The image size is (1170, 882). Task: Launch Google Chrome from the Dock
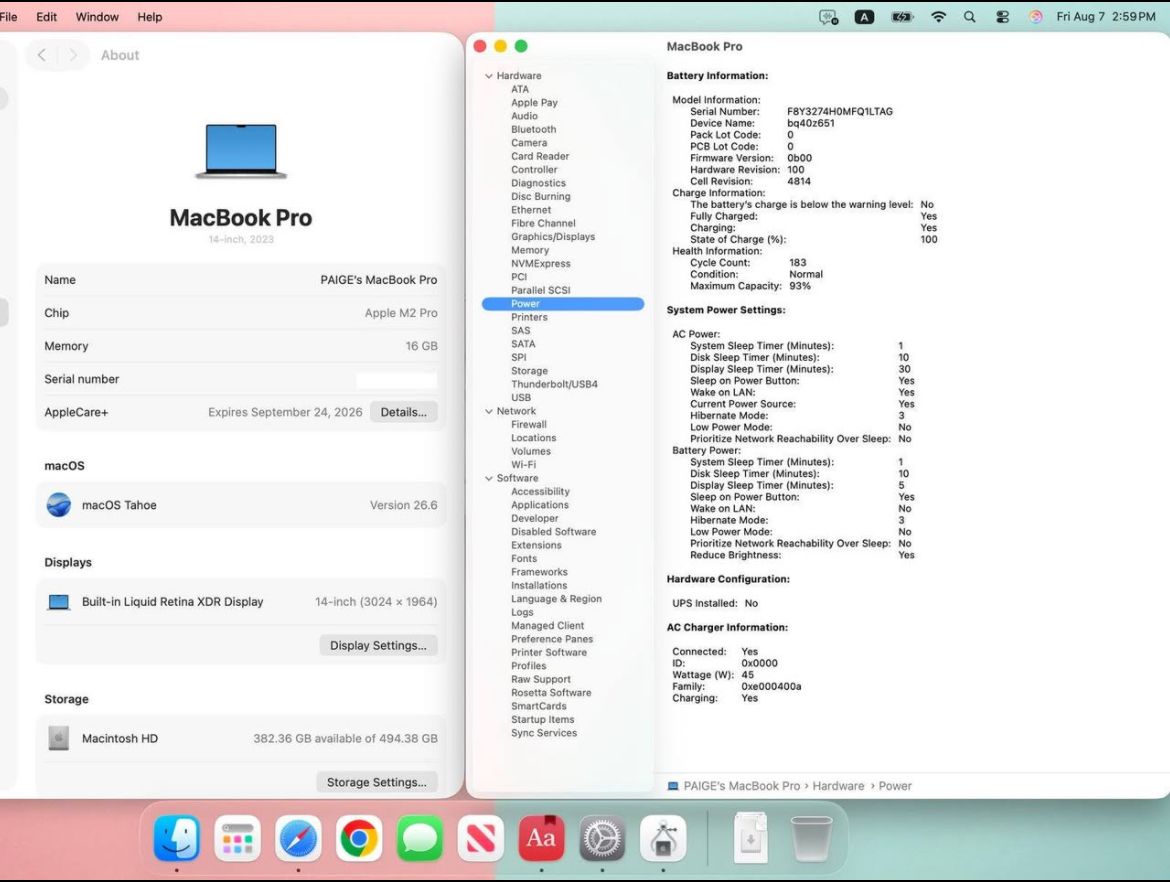click(x=359, y=839)
